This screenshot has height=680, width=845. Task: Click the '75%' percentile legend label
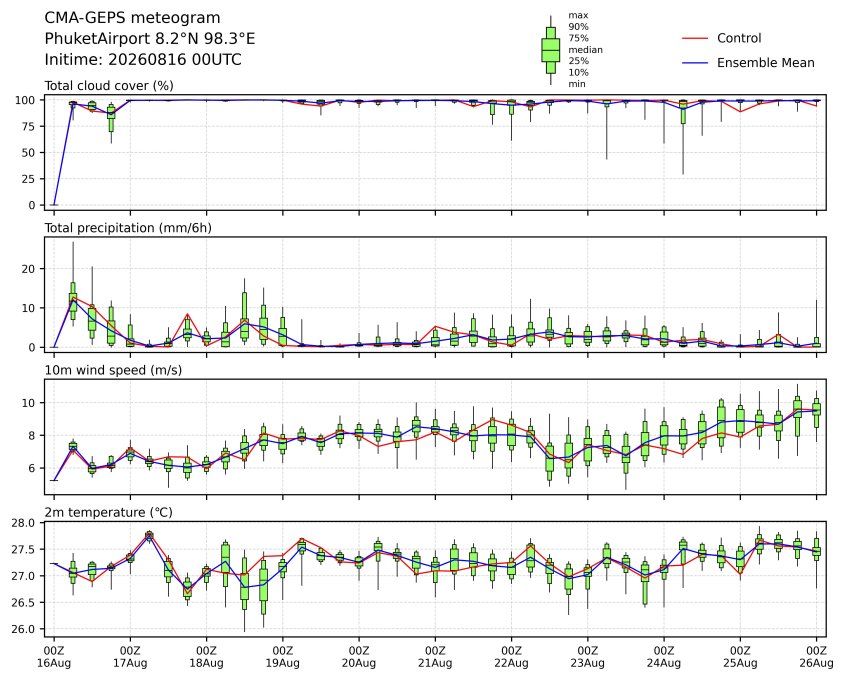(x=578, y=38)
